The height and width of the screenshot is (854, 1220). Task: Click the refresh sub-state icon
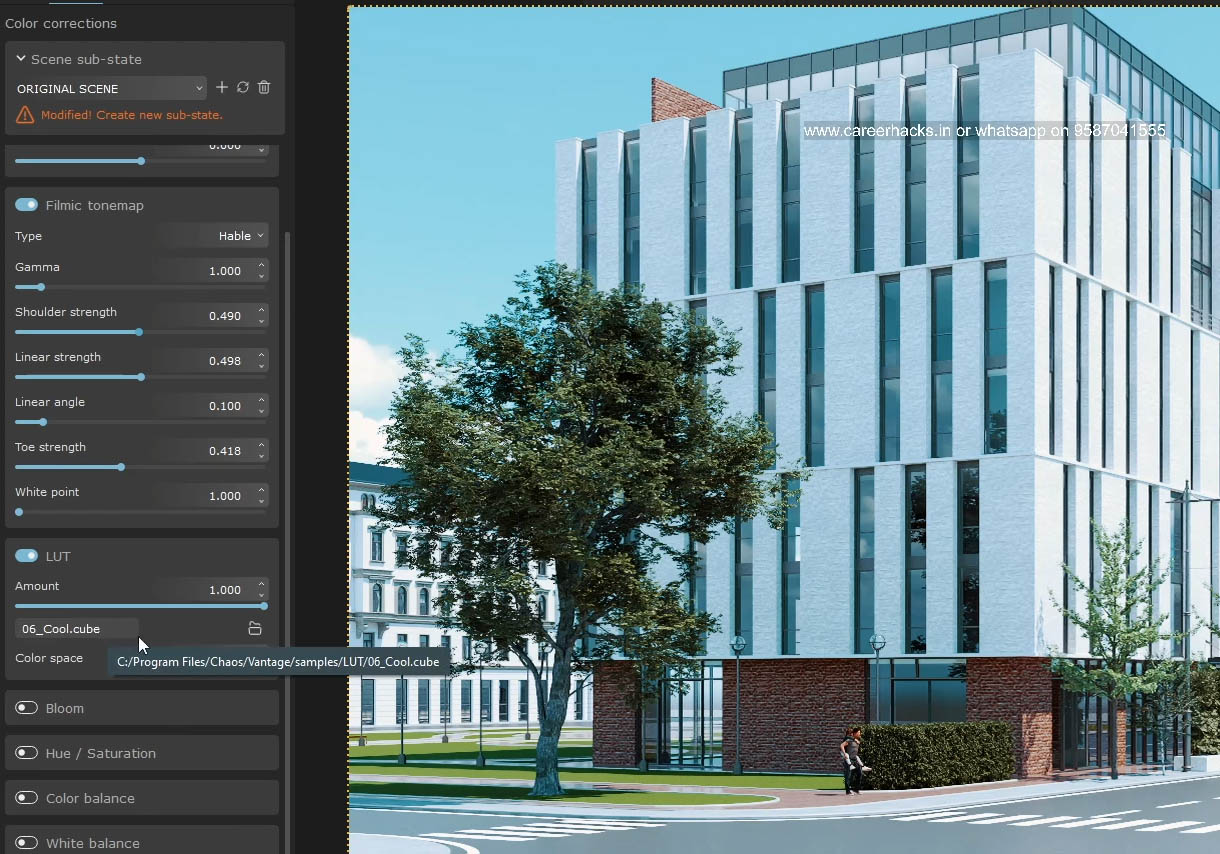(x=243, y=88)
